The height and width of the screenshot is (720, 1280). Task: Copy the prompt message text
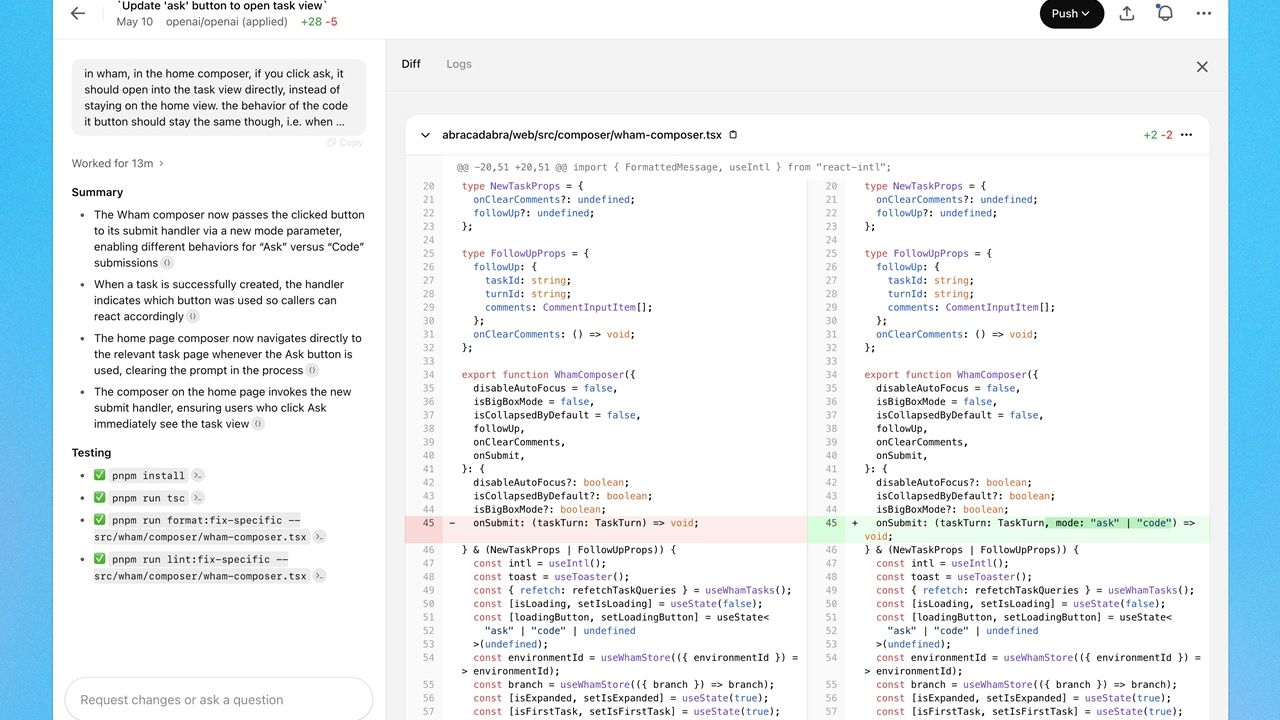click(345, 143)
